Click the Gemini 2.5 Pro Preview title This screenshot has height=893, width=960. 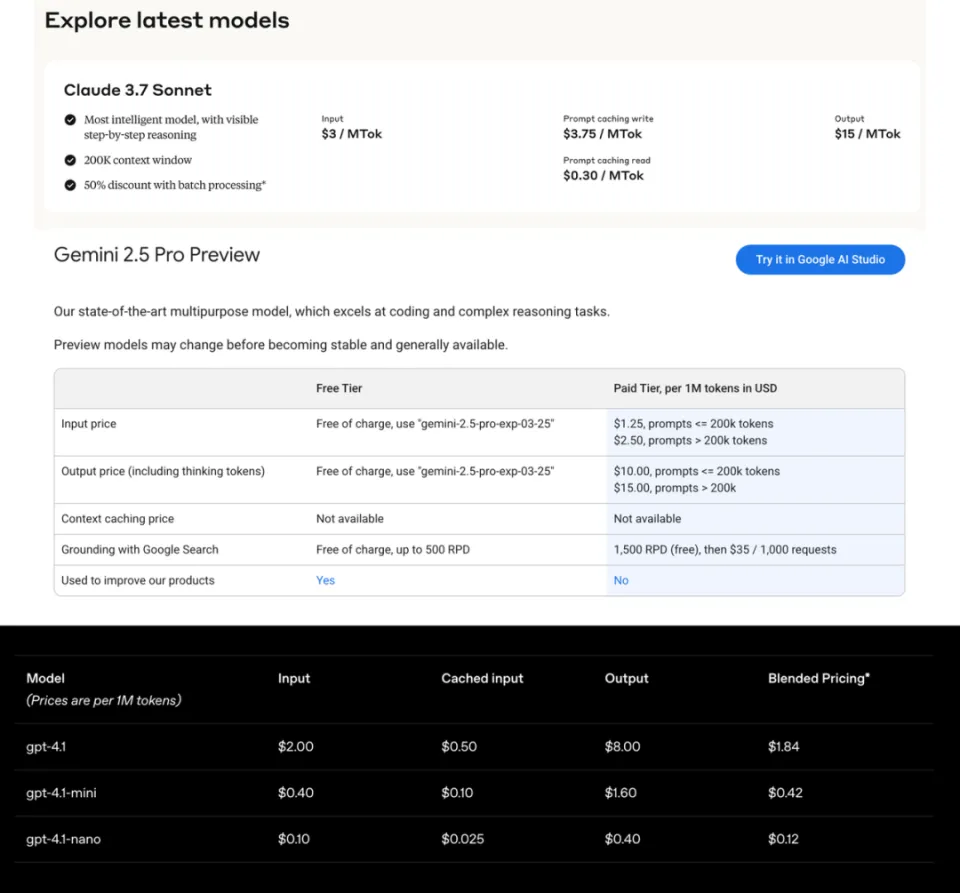(157, 255)
